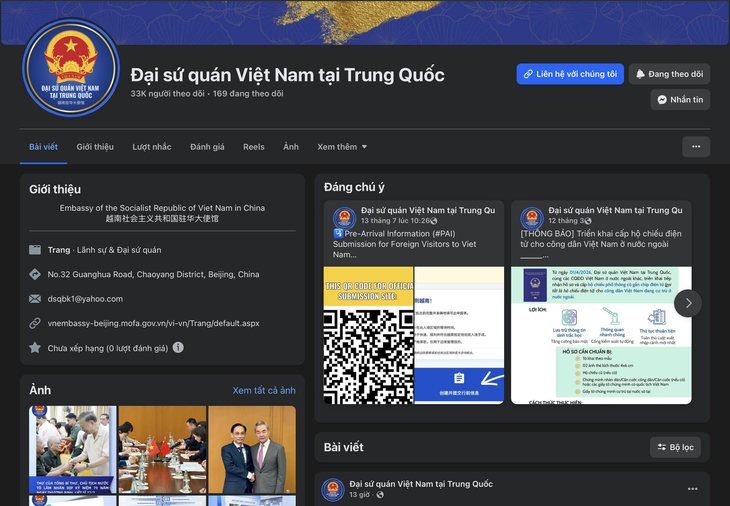Screen dimensions: 730x506
Task: Open the Lượt nhắc tab
Action: pos(152,147)
